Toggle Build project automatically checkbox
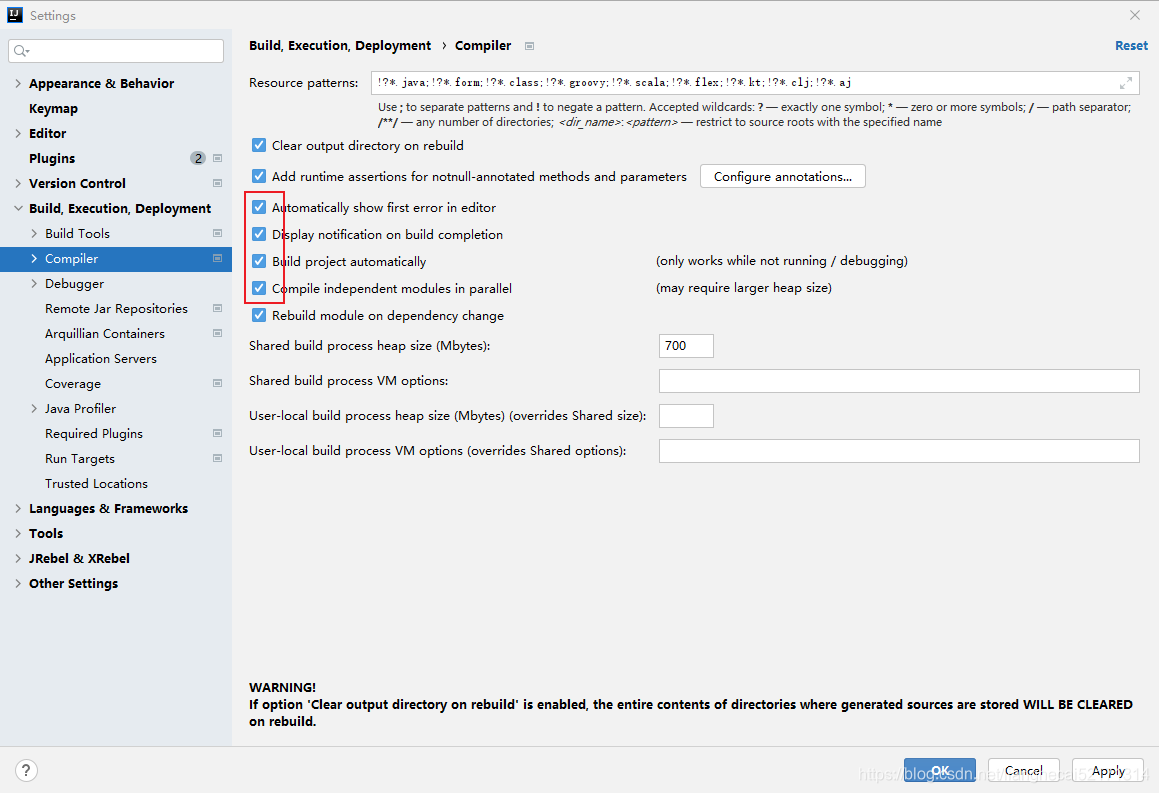The height and width of the screenshot is (793, 1159). [259, 261]
